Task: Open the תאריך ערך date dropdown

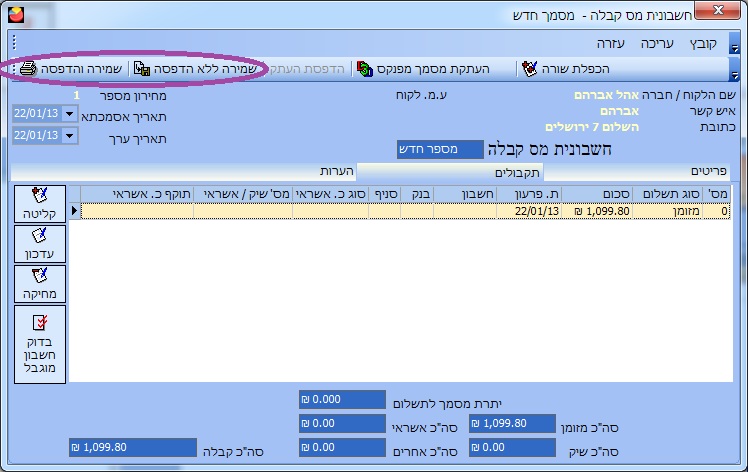Action: click(x=70, y=136)
